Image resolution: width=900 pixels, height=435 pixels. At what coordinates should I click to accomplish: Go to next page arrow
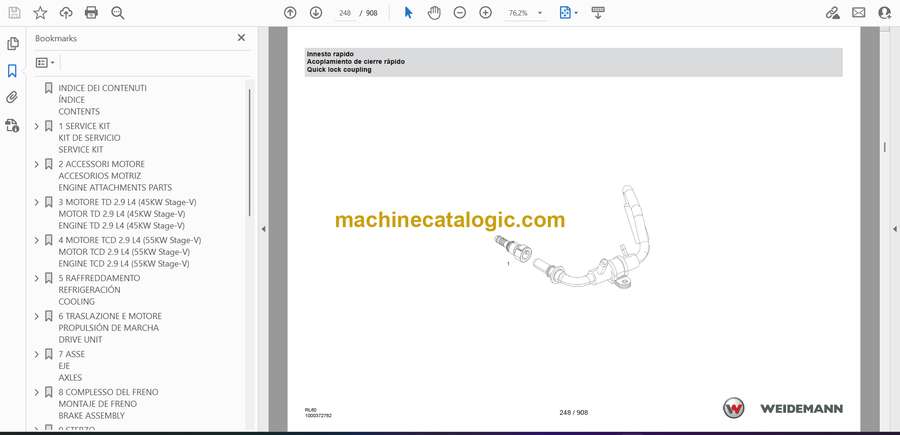pos(316,13)
